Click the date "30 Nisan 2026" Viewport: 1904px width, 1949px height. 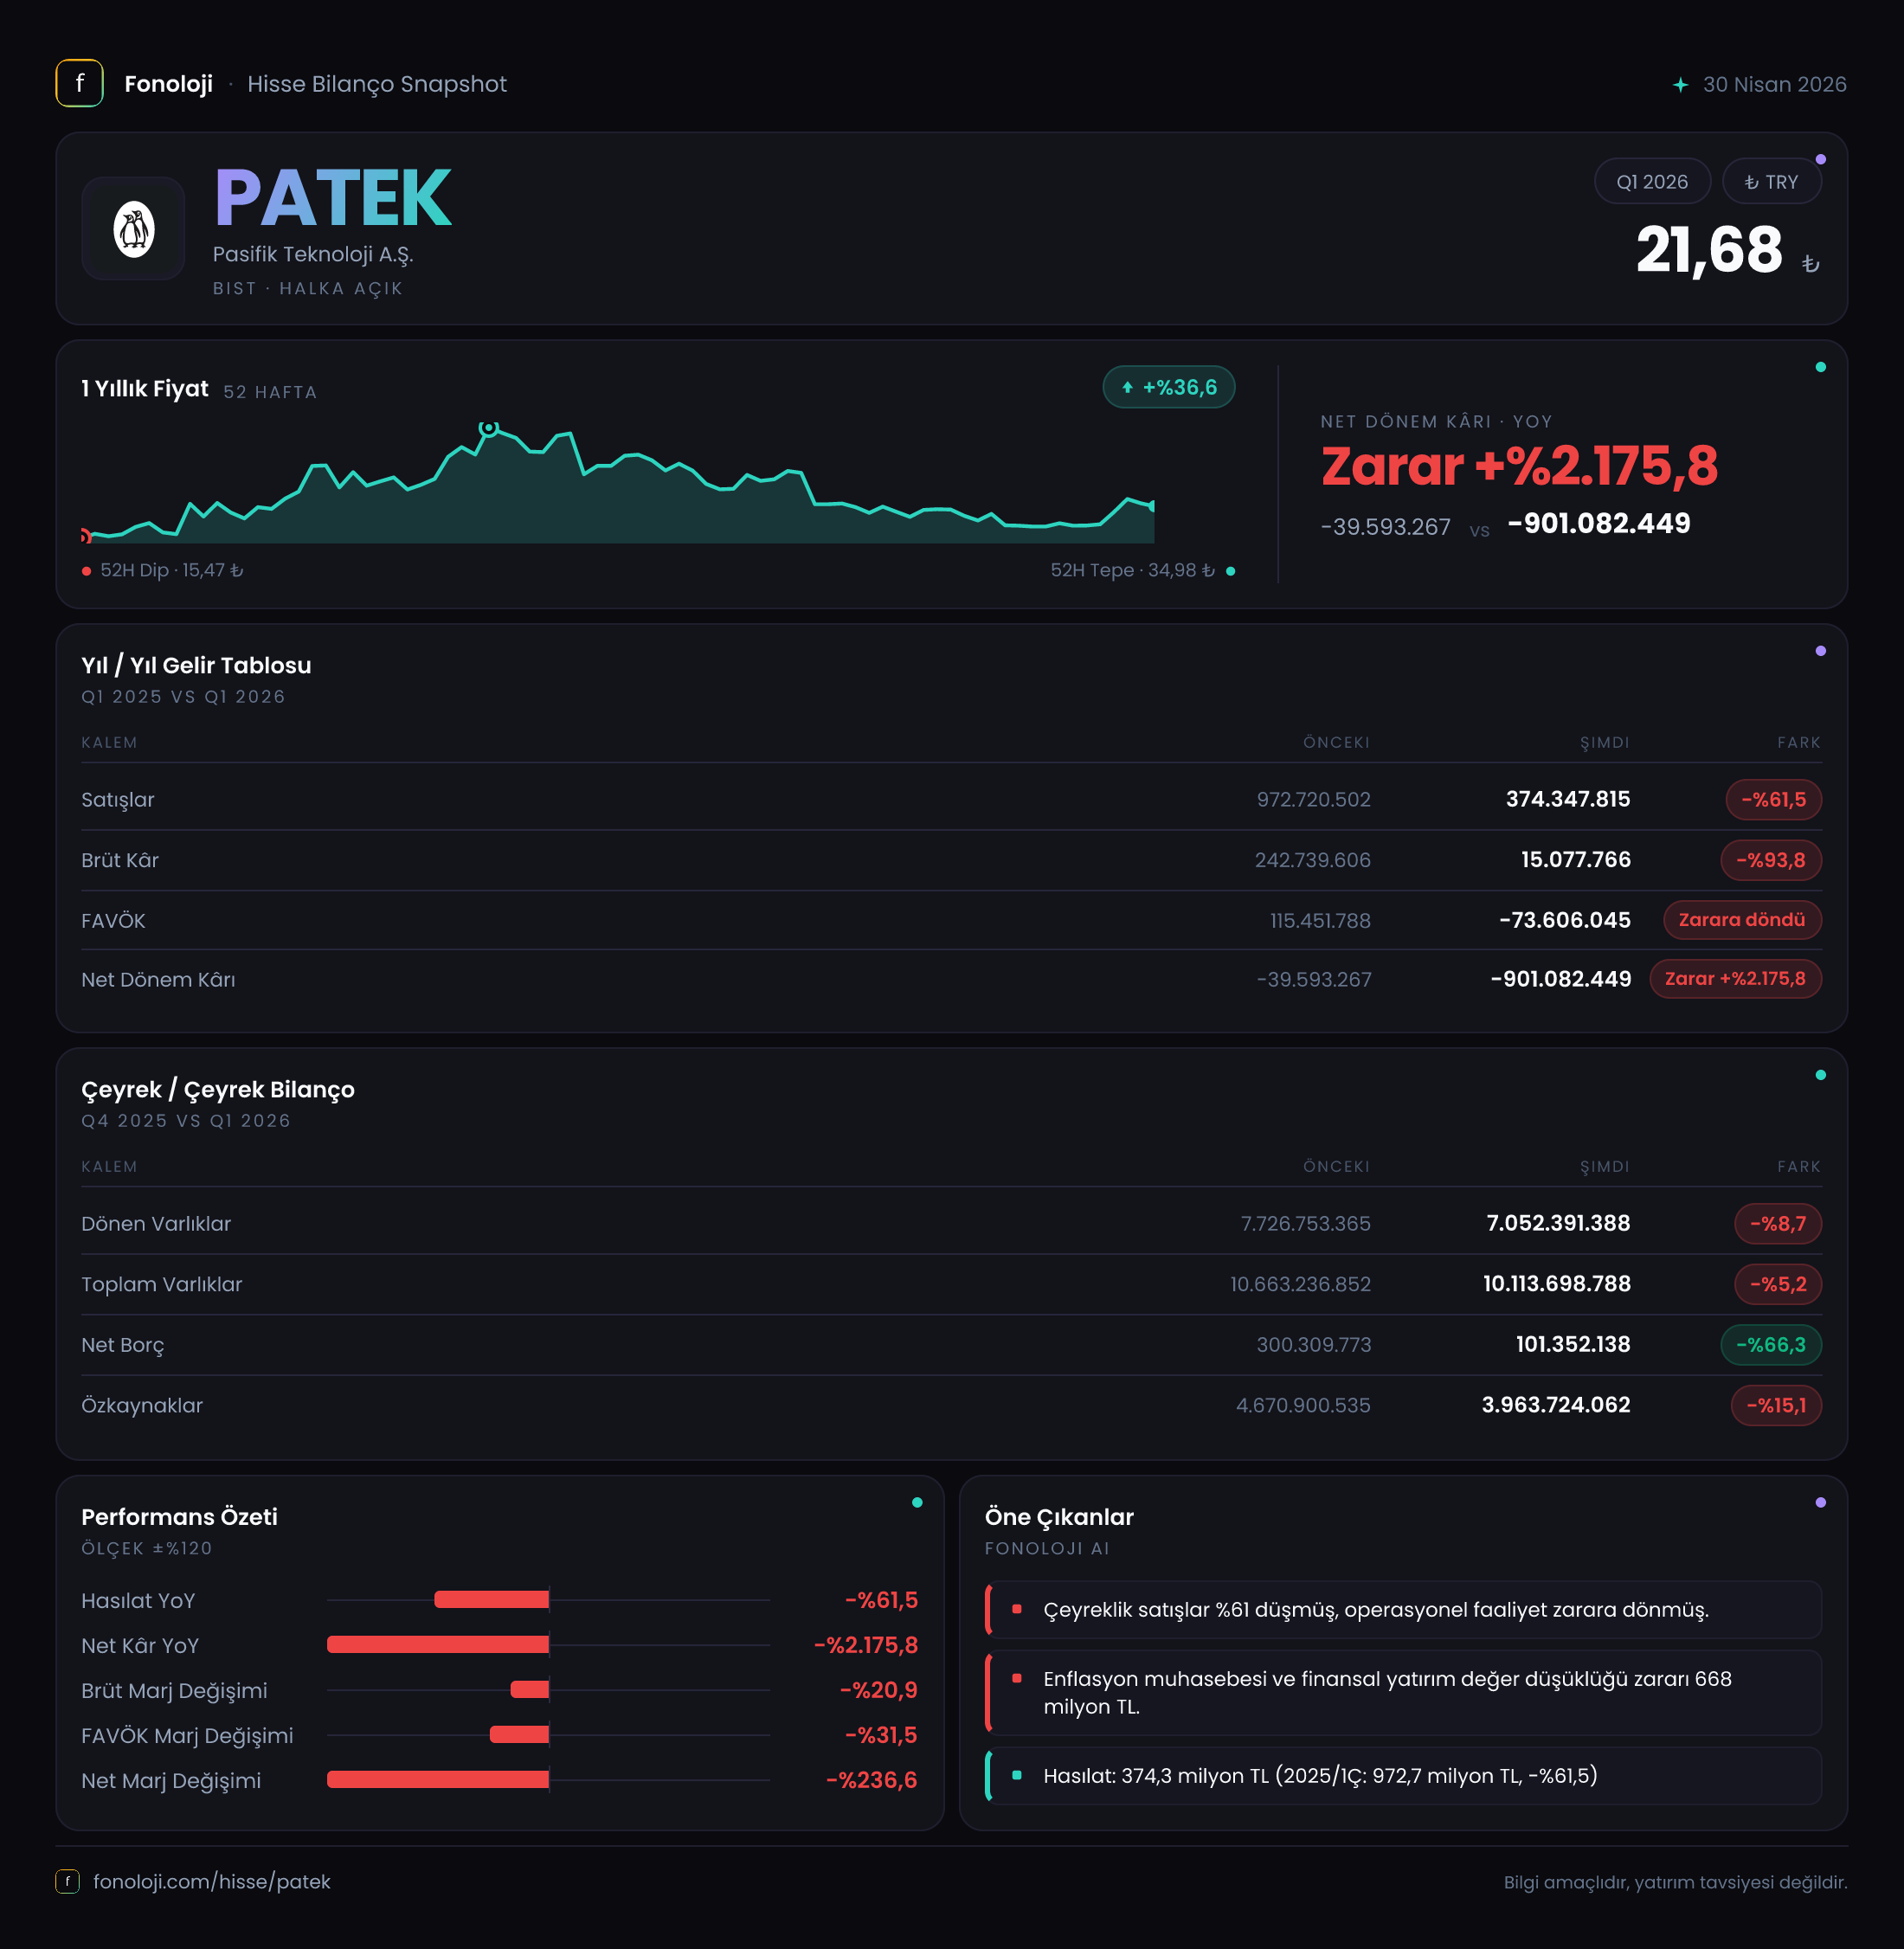tap(1774, 85)
